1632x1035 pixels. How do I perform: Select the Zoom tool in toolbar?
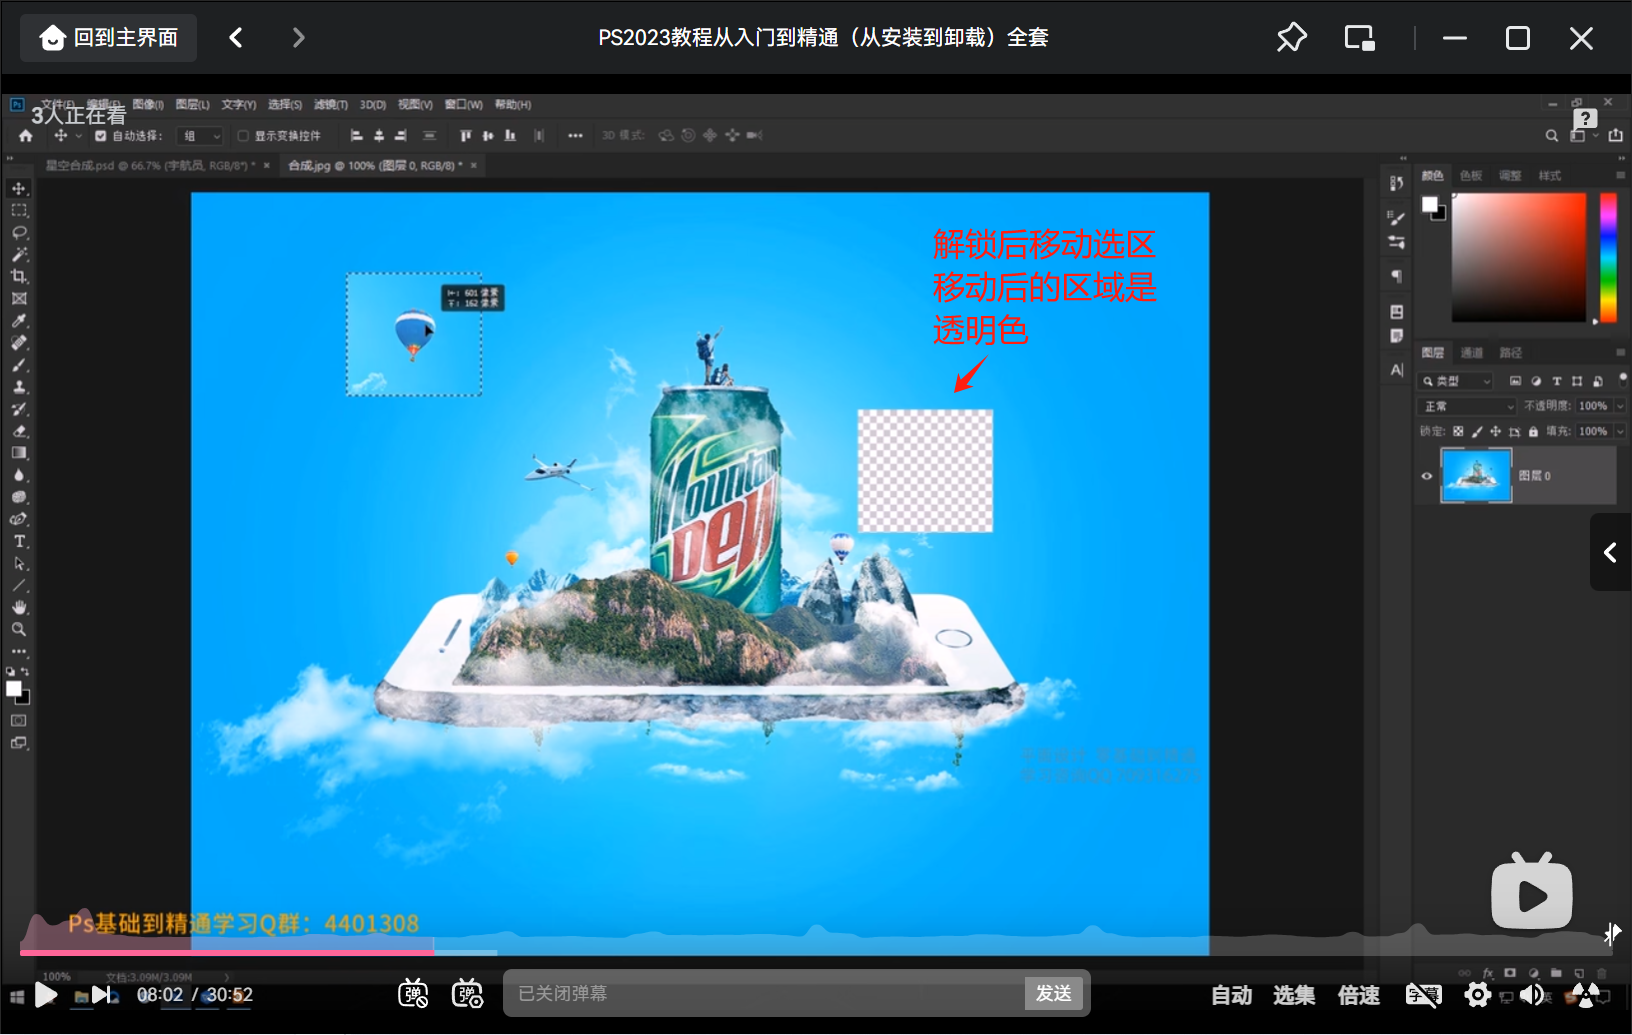tap(19, 629)
